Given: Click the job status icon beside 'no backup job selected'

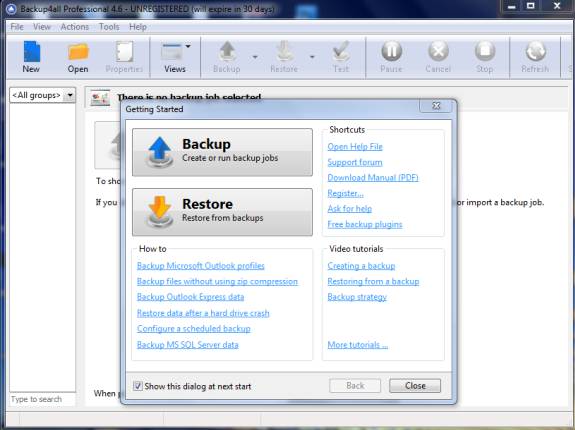Looking at the screenshot, I should point(100,98).
